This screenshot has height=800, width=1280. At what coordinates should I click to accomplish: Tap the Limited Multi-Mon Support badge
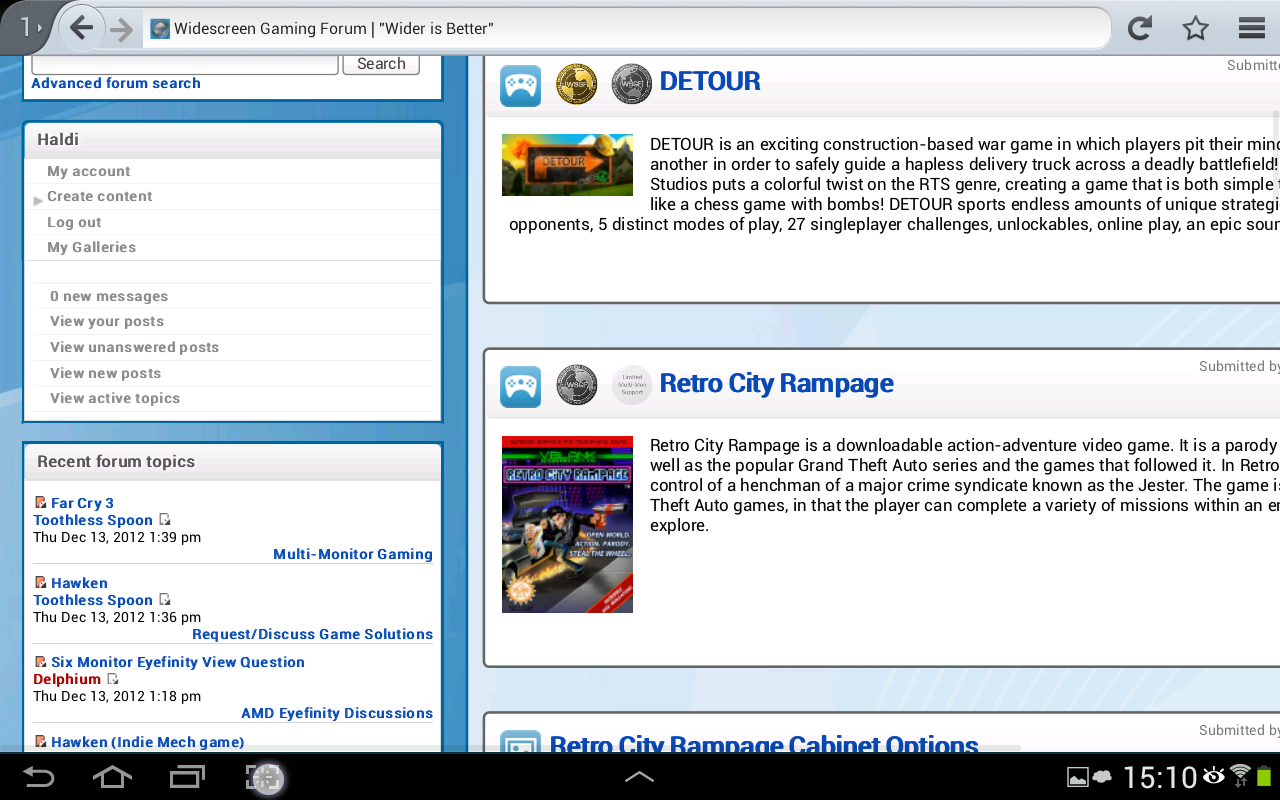pyautogui.click(x=632, y=385)
